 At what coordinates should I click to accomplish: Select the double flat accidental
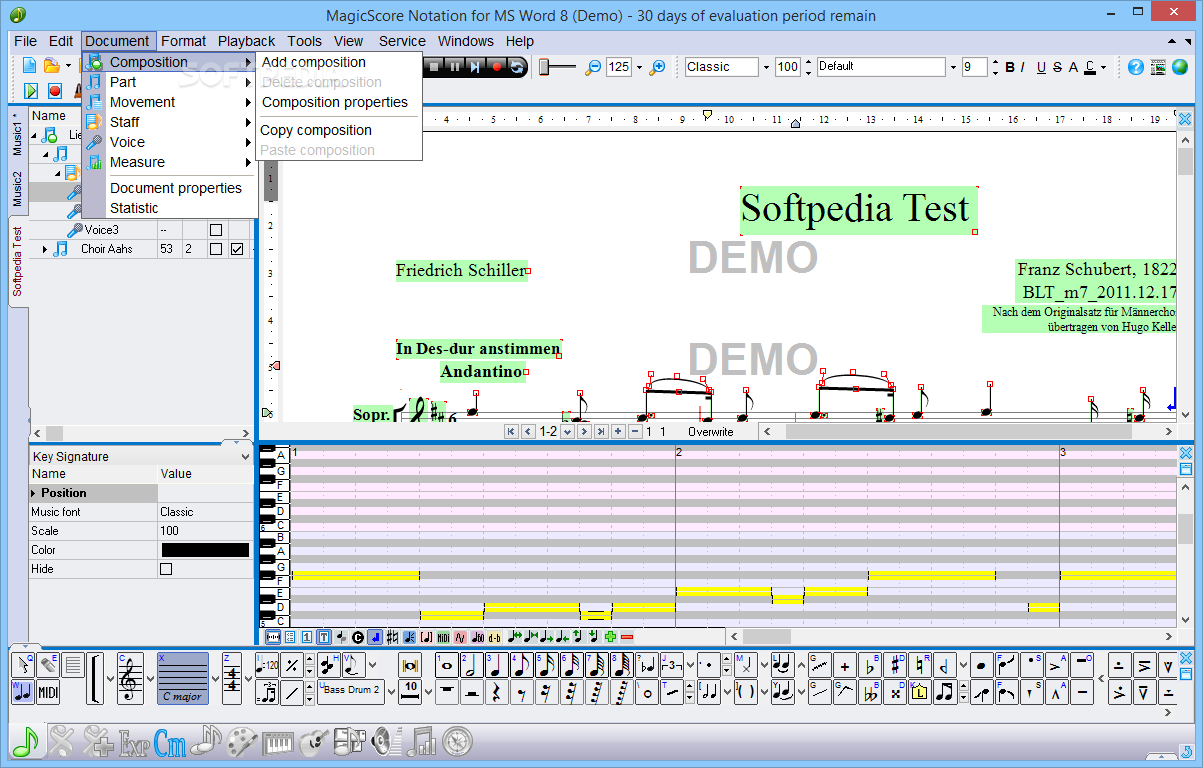point(870,692)
